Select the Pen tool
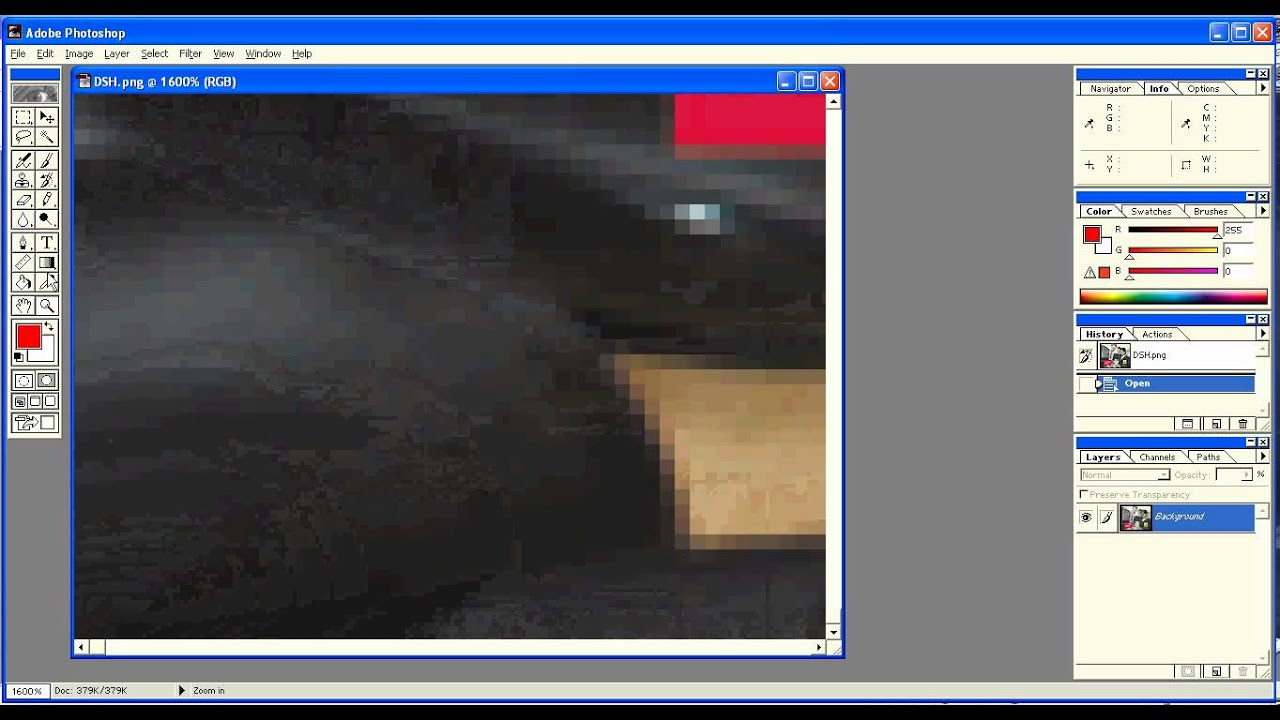 (23, 242)
